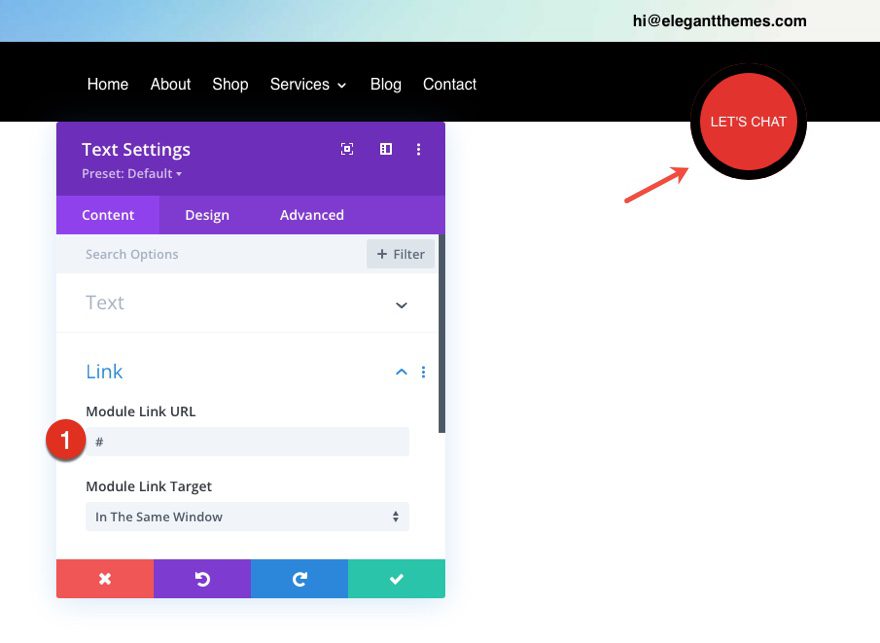Click the expand modal fullscreen icon

pos(347,149)
